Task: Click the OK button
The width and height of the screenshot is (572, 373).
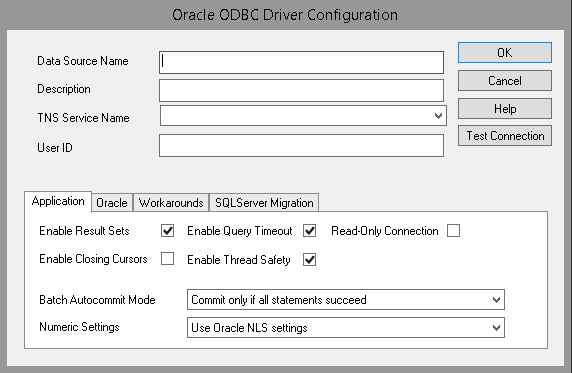Action: tap(505, 53)
